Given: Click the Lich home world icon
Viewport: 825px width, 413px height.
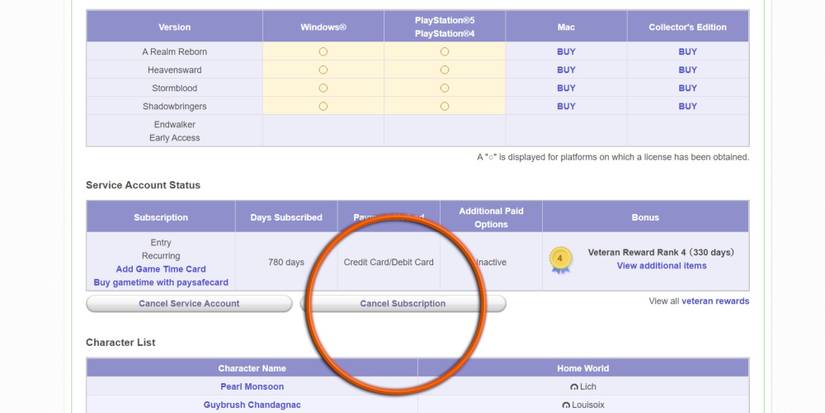Looking at the screenshot, I should point(574,387).
